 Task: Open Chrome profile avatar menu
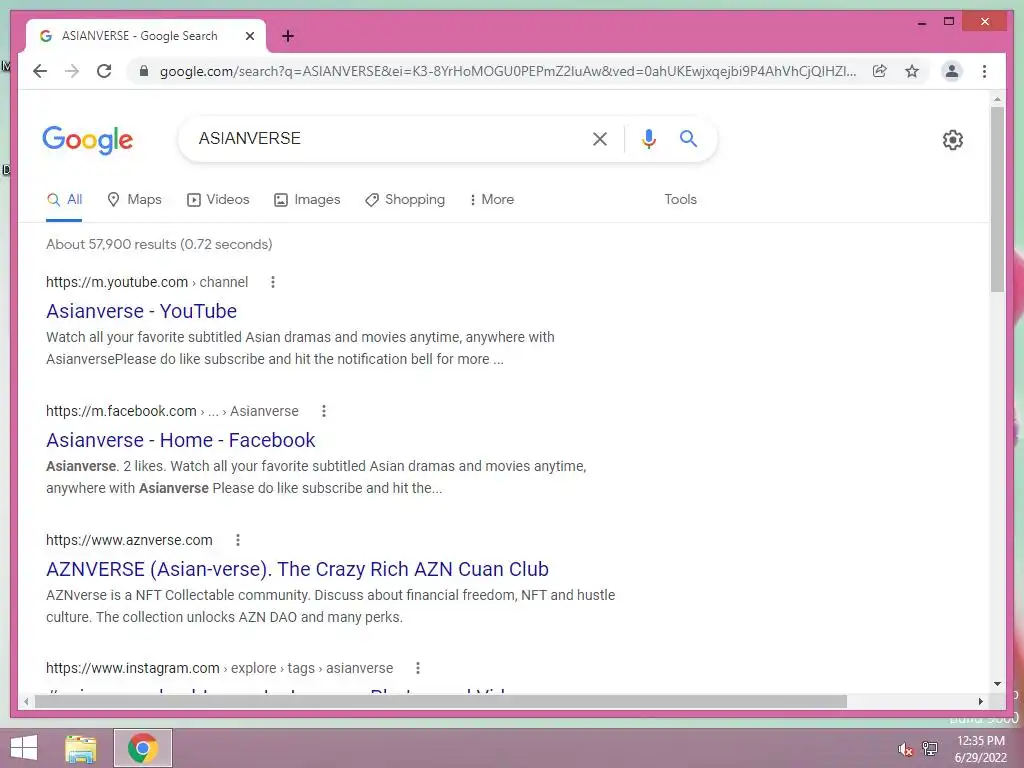pyautogui.click(x=952, y=71)
